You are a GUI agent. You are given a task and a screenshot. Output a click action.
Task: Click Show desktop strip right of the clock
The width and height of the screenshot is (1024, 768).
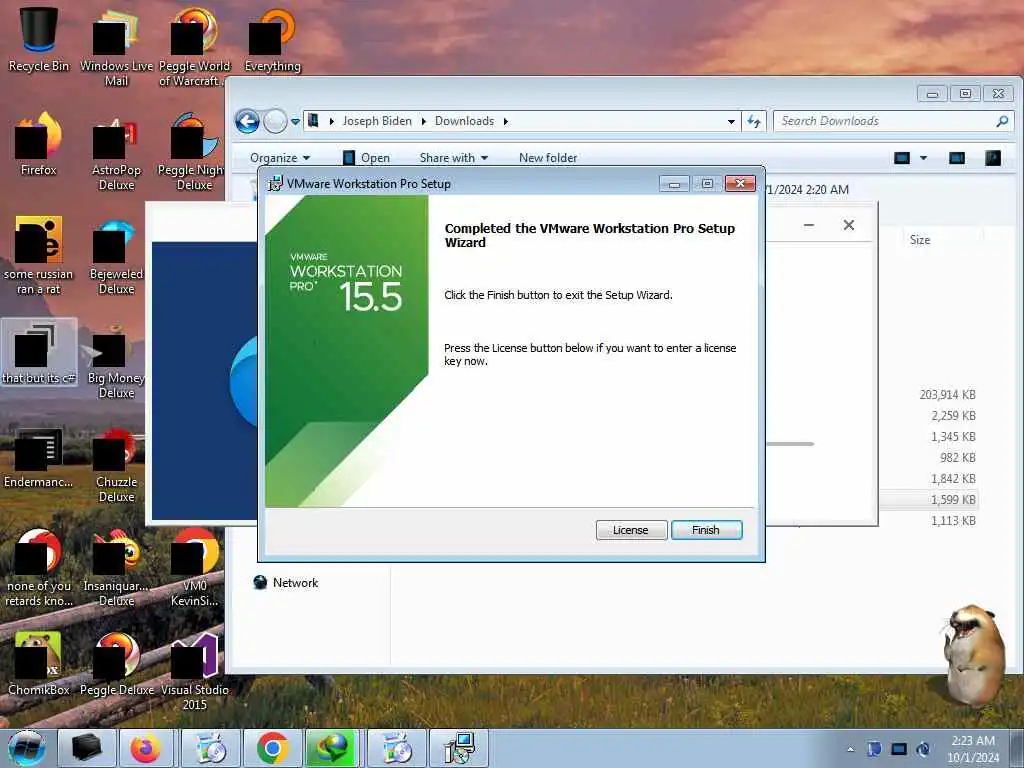(1017, 748)
